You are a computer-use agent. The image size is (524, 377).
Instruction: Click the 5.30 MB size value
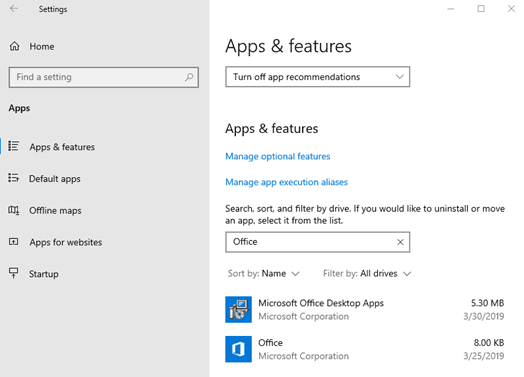pyautogui.click(x=488, y=303)
